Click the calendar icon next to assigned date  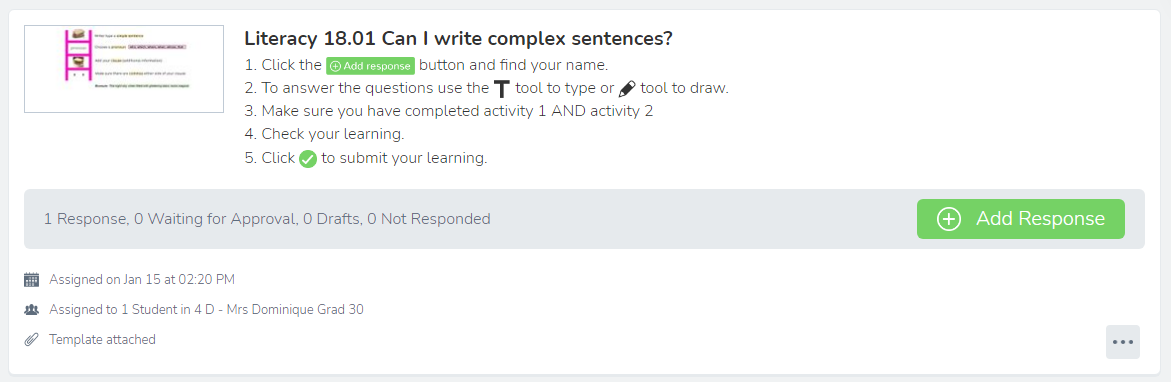click(x=31, y=280)
